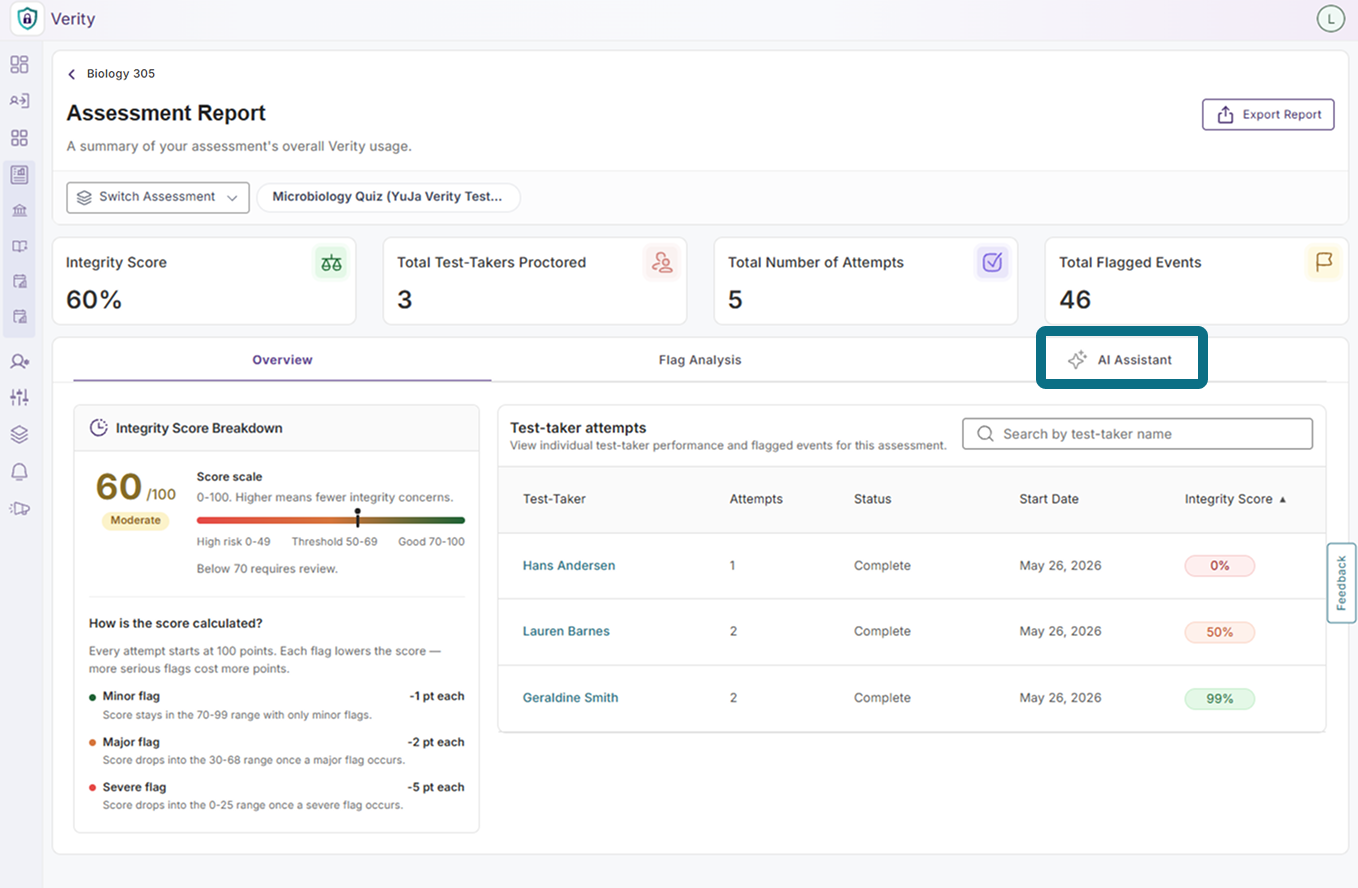
Task: Open the user avatar labeled L
Action: (x=1330, y=19)
